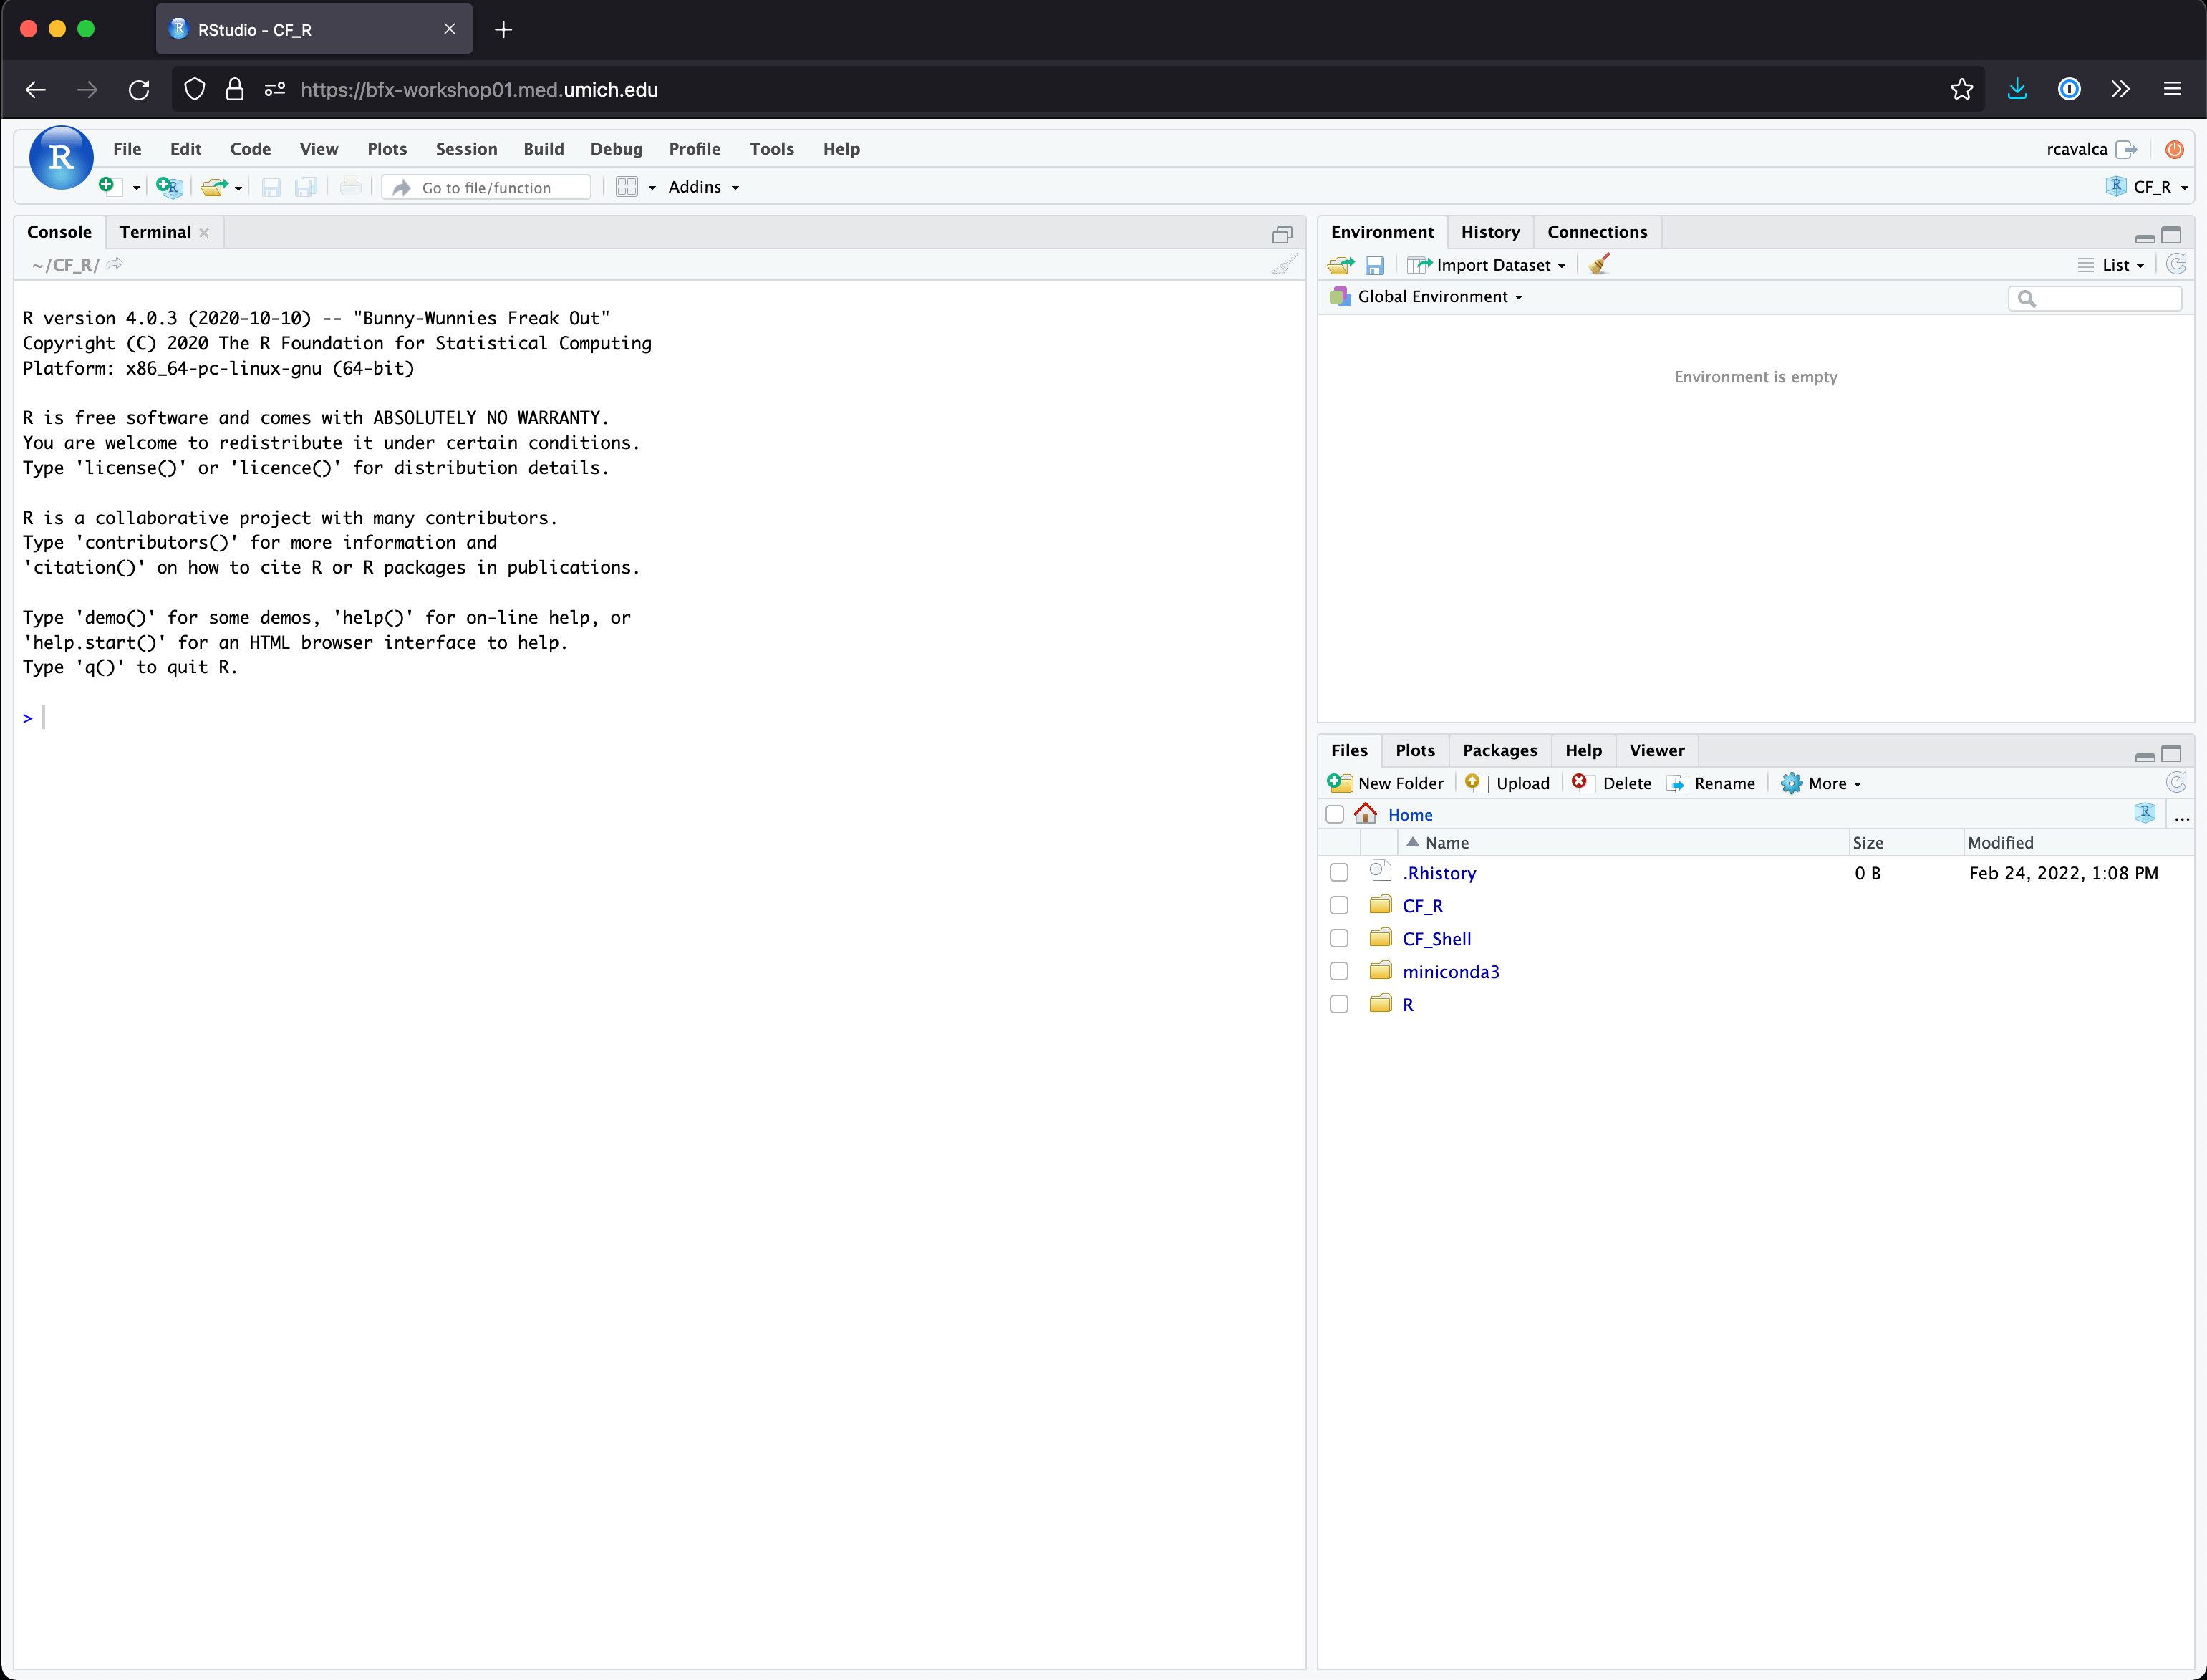The image size is (2207, 1680).
Task: Click inside the Environment search box
Action: tap(2096, 298)
